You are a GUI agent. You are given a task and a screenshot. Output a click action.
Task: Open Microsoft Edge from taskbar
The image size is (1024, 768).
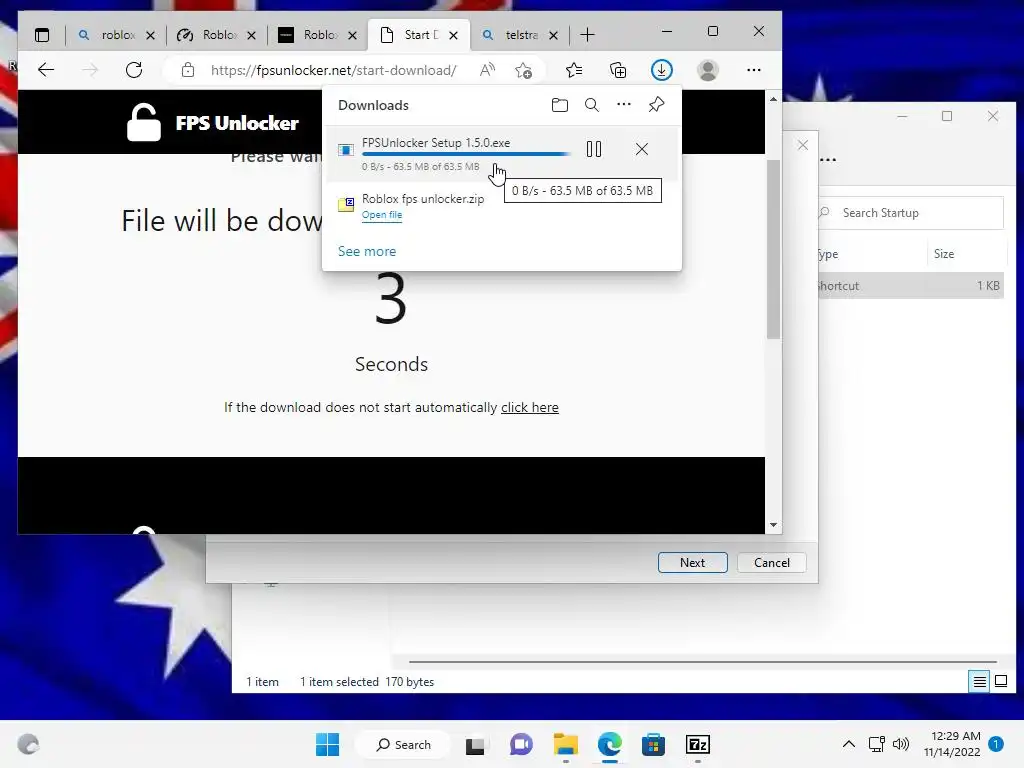point(610,744)
